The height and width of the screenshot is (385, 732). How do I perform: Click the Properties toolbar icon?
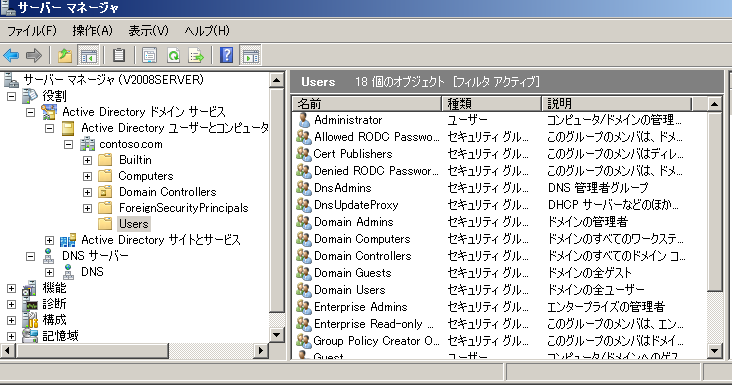pos(149,56)
